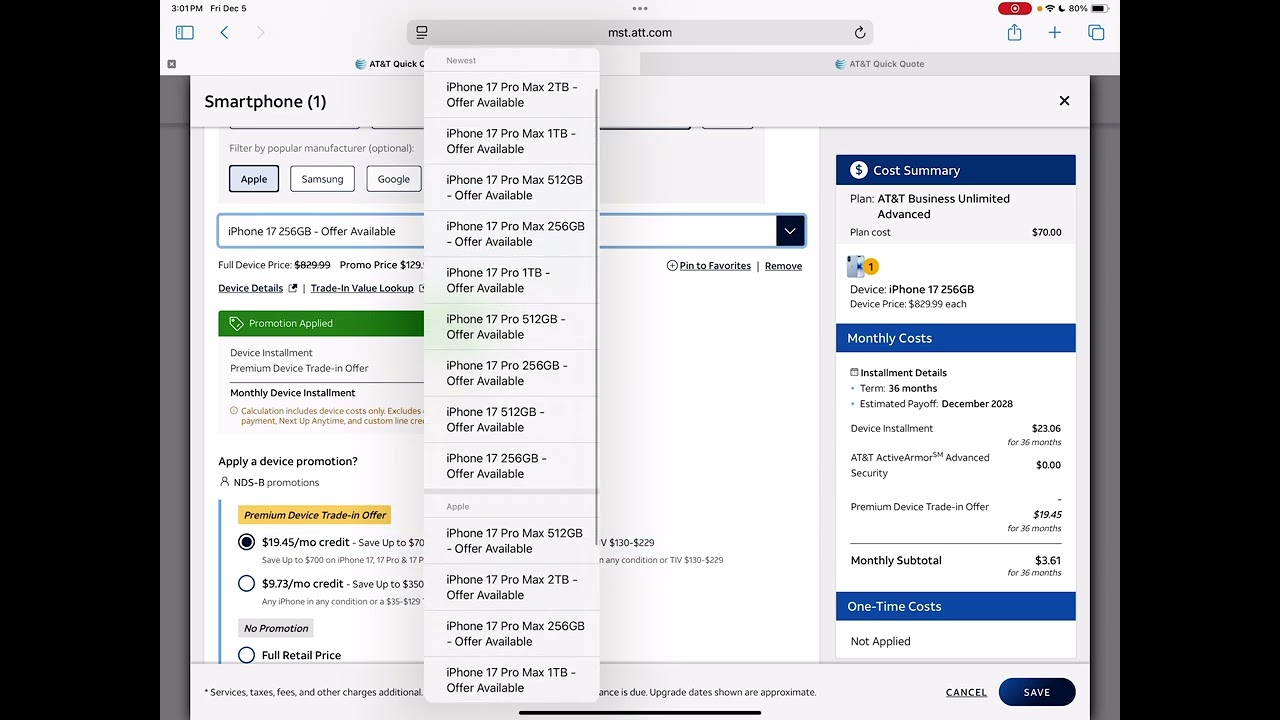The image size is (1280, 720).
Task: Tap the battery indicator in the status bar
Action: [x=1099, y=8]
